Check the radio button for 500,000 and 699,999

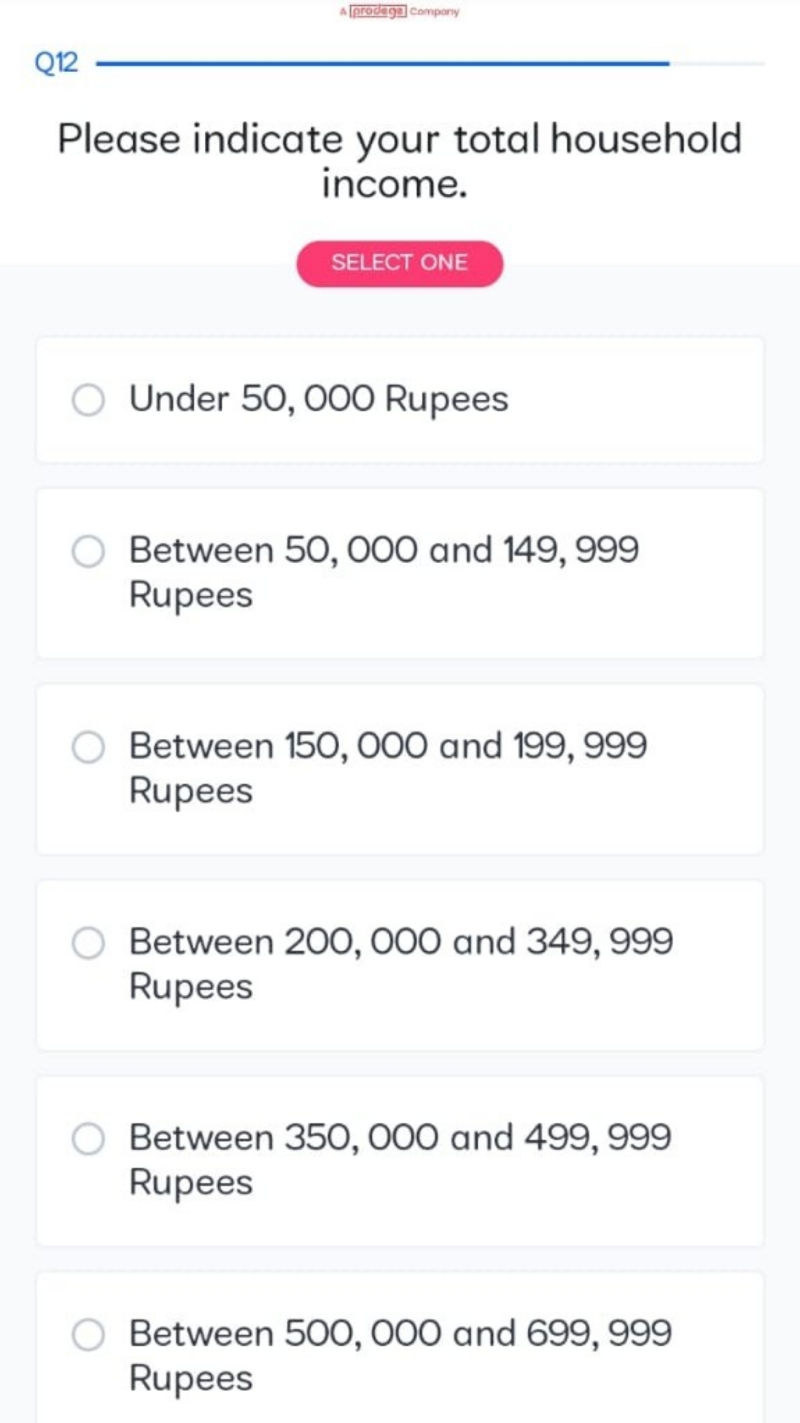click(x=88, y=1335)
